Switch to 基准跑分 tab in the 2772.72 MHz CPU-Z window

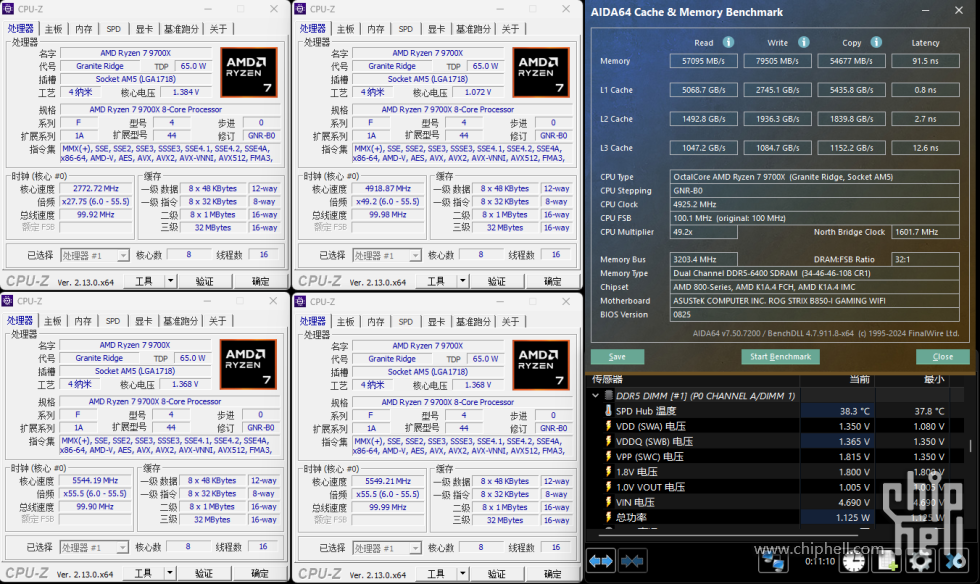click(x=181, y=29)
